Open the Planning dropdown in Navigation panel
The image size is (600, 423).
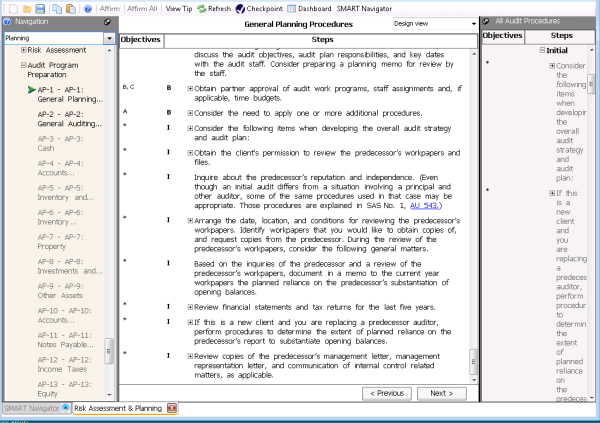tap(109, 38)
